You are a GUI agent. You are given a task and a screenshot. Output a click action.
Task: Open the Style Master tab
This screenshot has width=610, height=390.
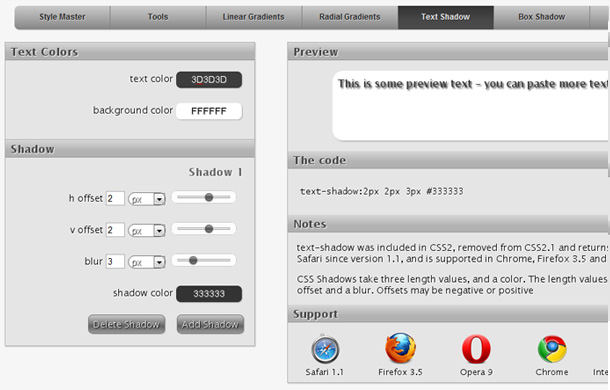click(x=62, y=17)
